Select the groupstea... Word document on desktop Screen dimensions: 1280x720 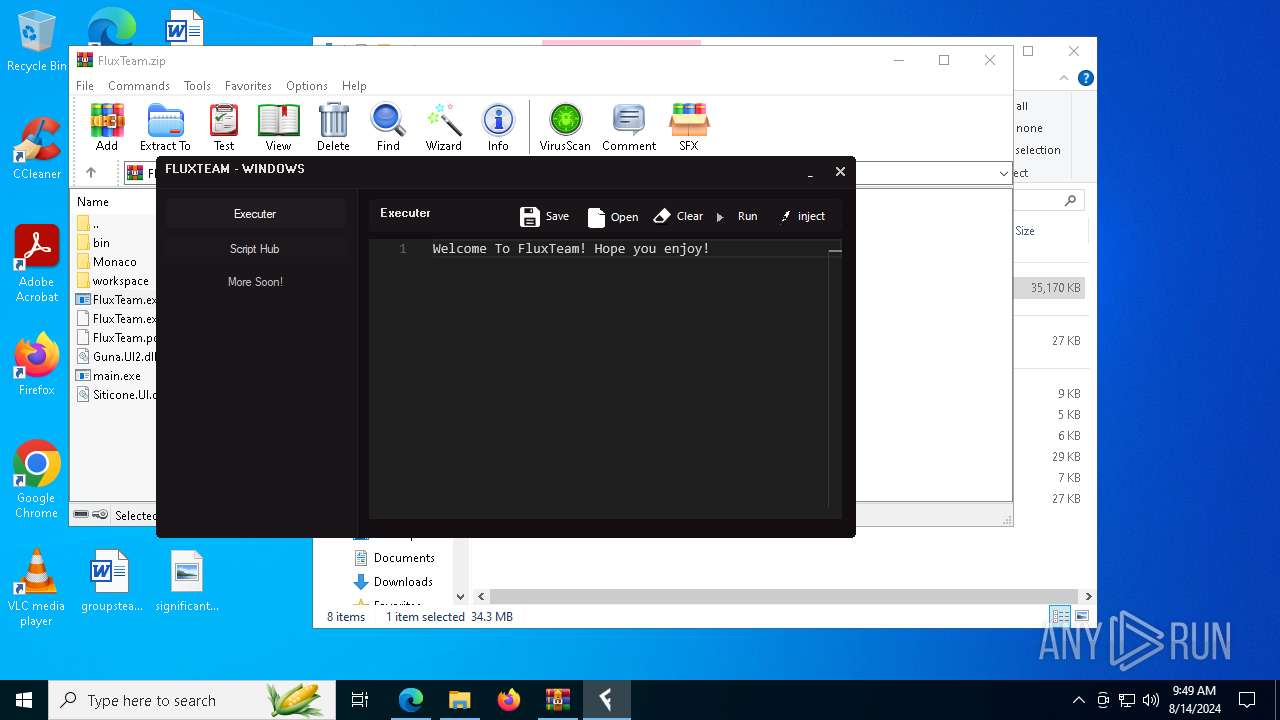coord(111,581)
